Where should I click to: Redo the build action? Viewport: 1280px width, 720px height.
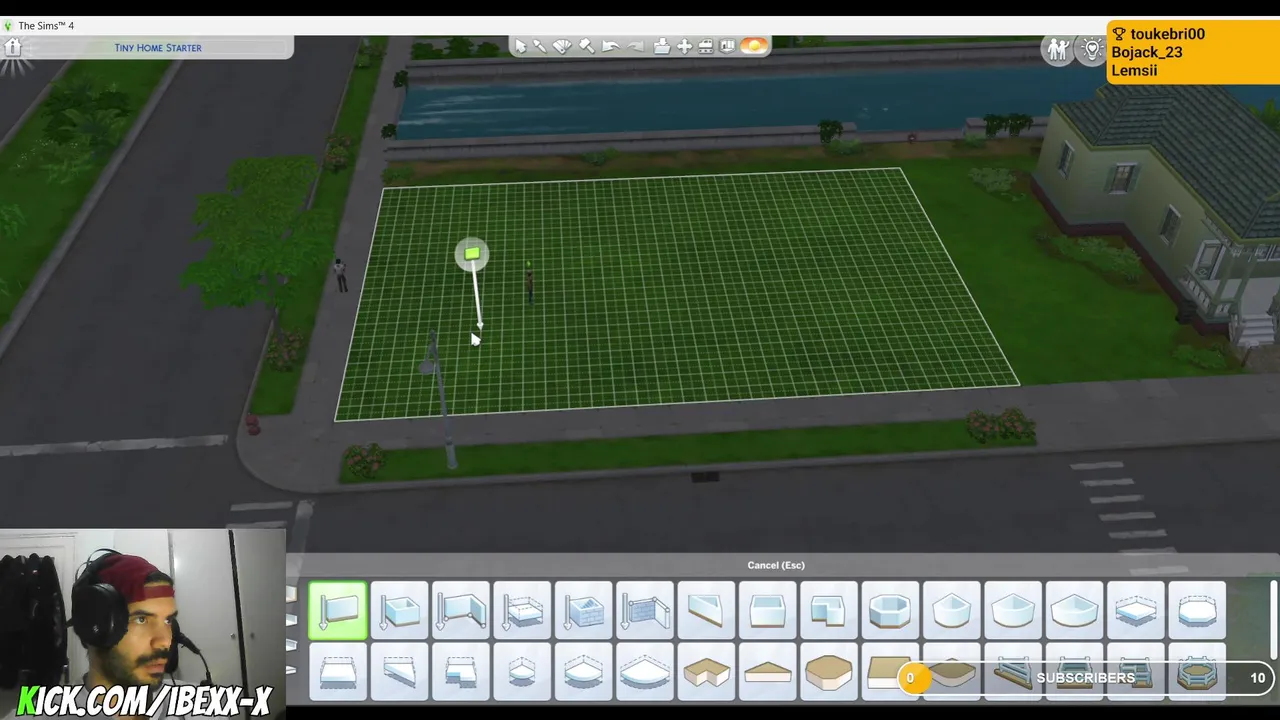(634, 46)
